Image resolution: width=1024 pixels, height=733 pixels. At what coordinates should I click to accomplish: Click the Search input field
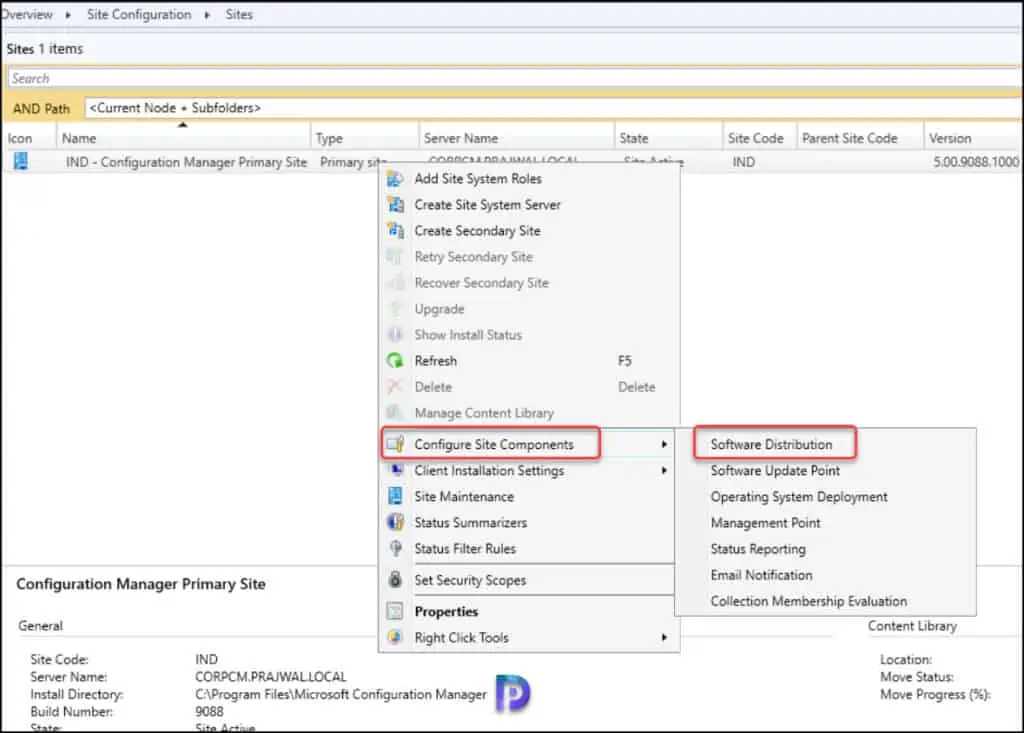515,78
